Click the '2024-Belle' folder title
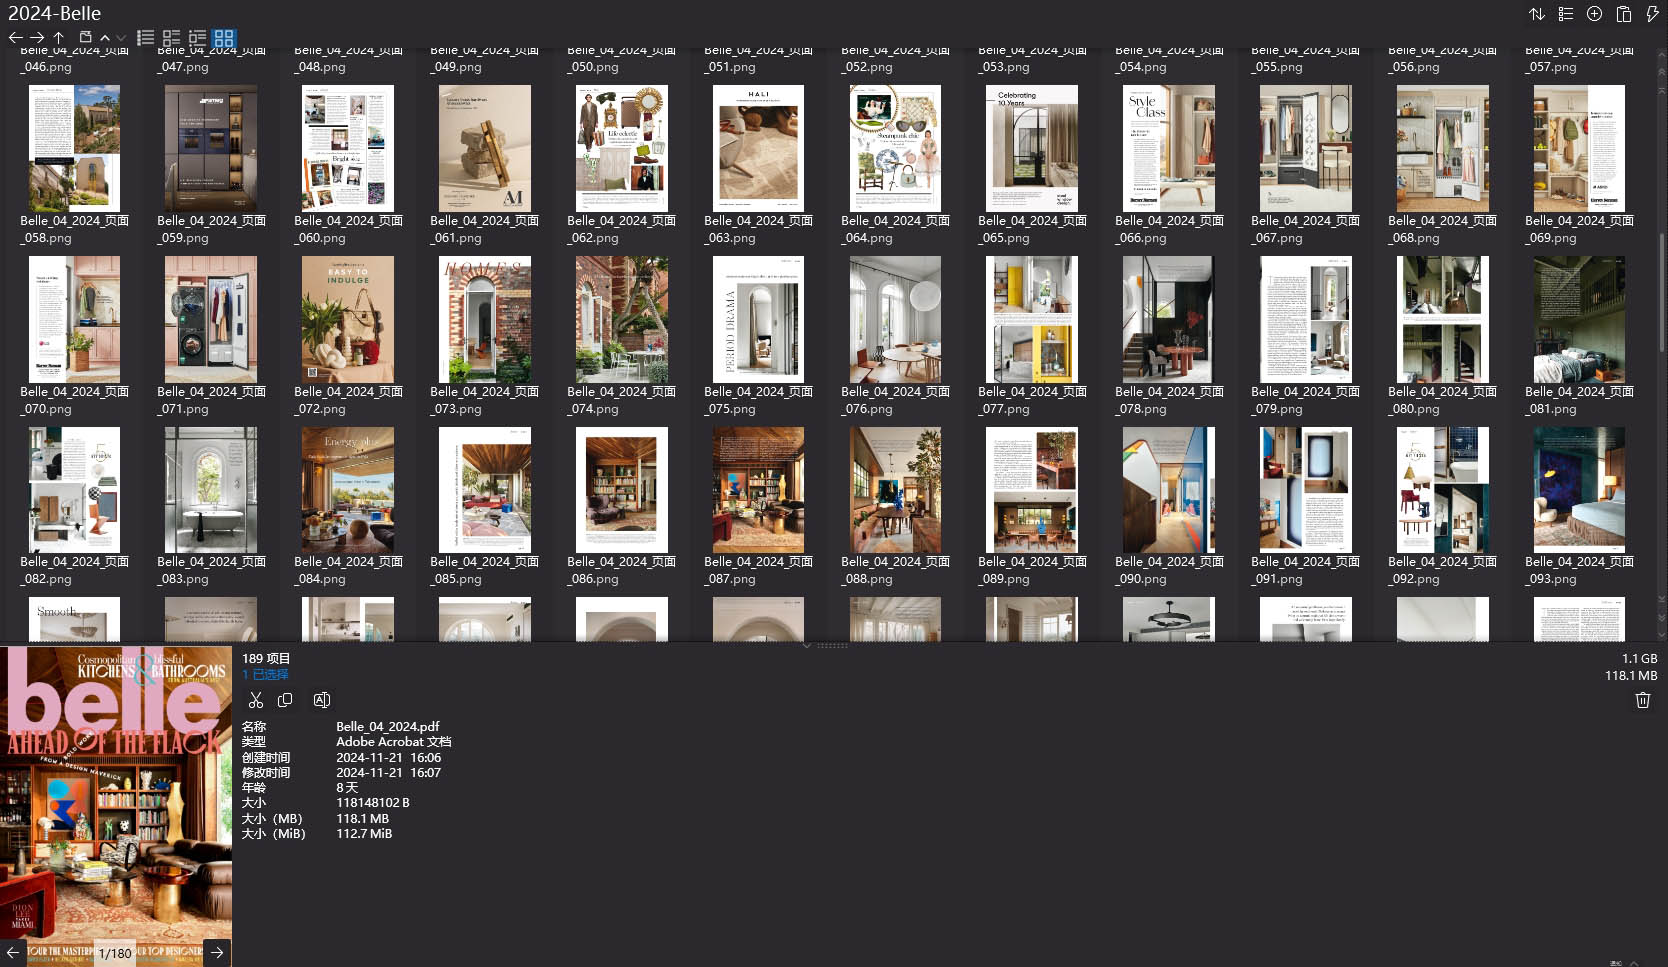This screenshot has height=967, width=1668. click(55, 14)
